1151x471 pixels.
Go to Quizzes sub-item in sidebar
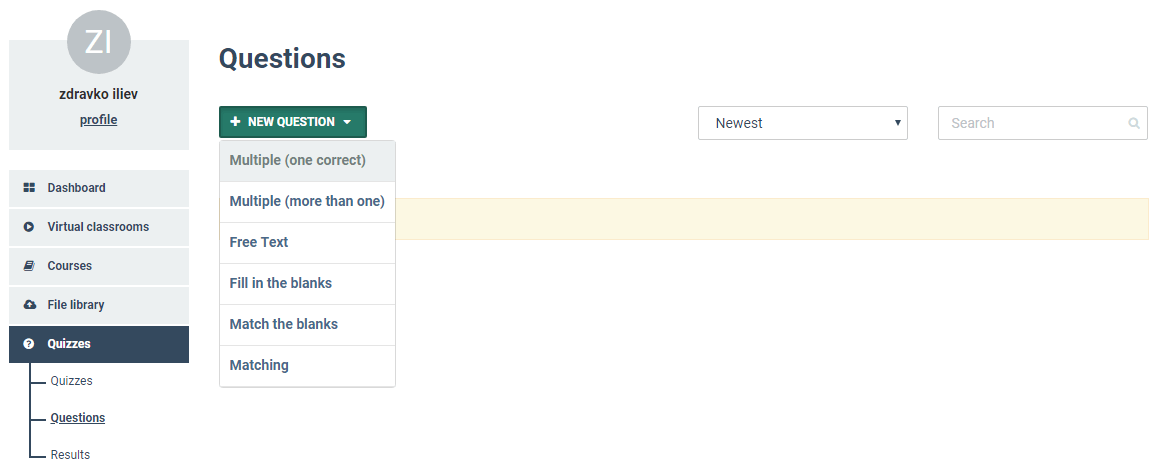(71, 381)
